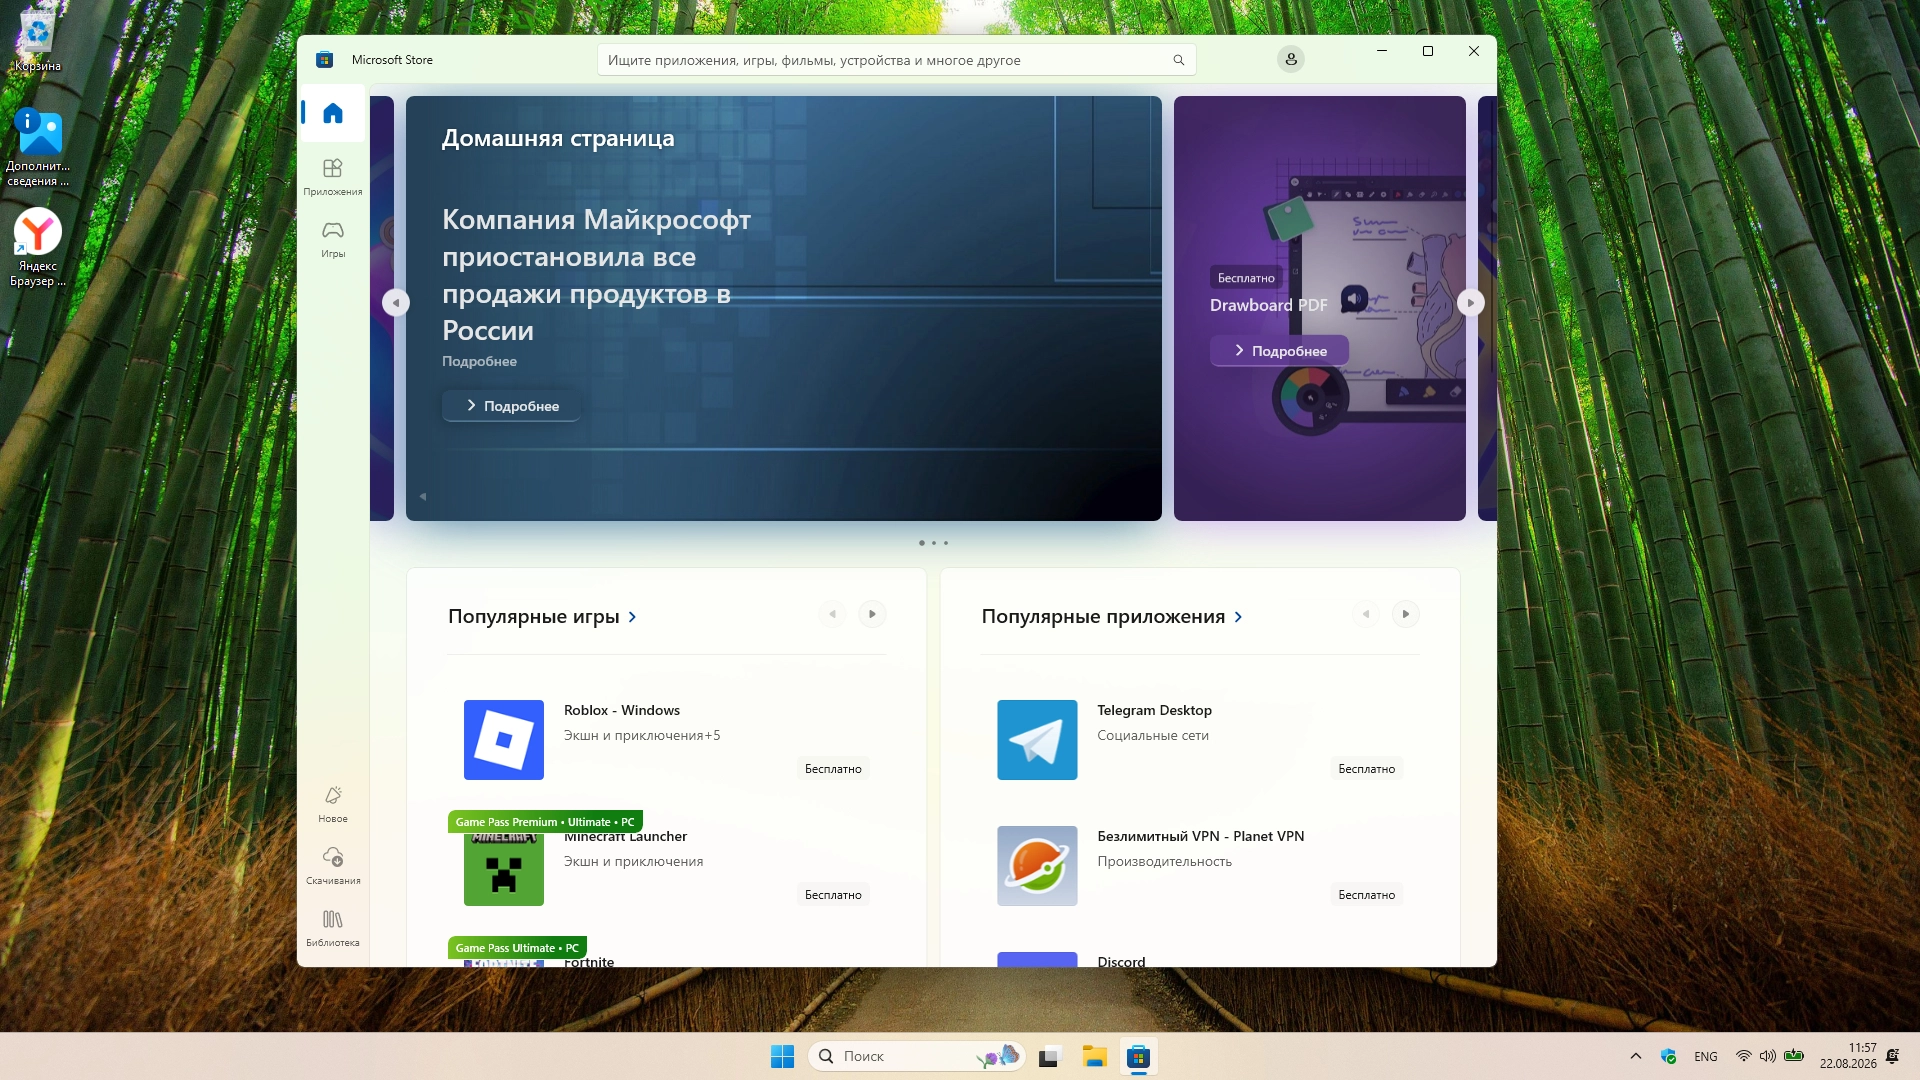
Task: Open the Minecraft Launcher app icon
Action: [504, 866]
